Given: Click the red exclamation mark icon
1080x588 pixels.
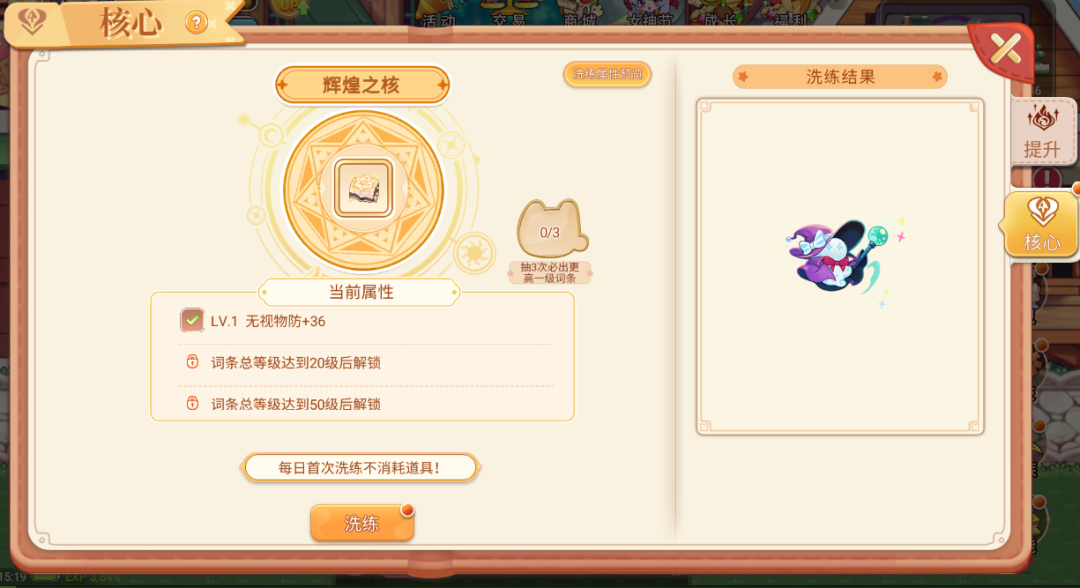Looking at the screenshot, I should click(x=1046, y=178).
